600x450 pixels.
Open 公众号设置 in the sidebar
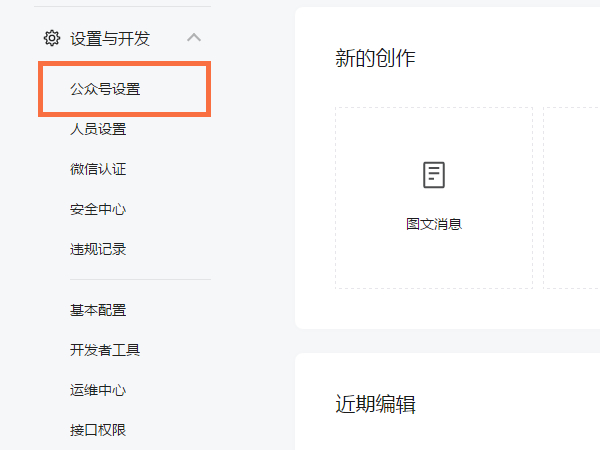click(x=105, y=89)
